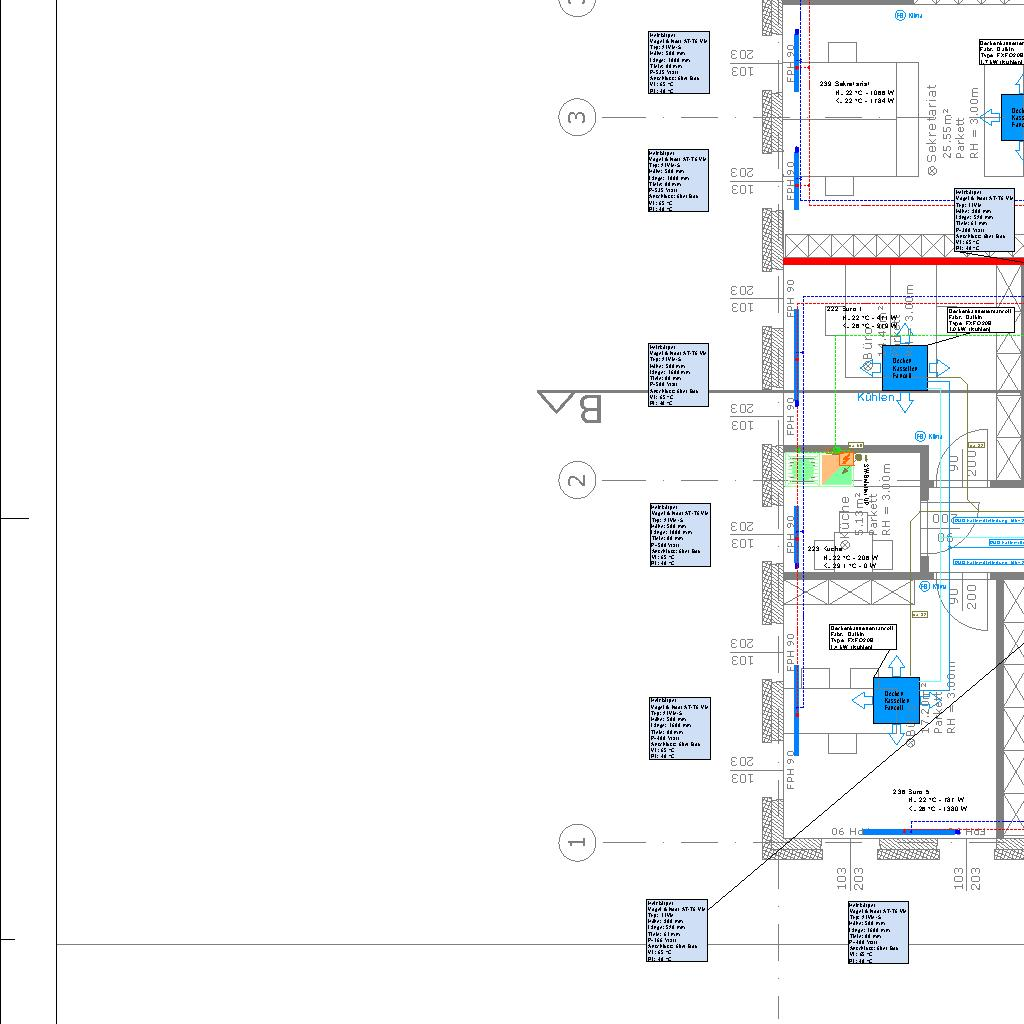Select the section marker B triangle

pos(554,404)
